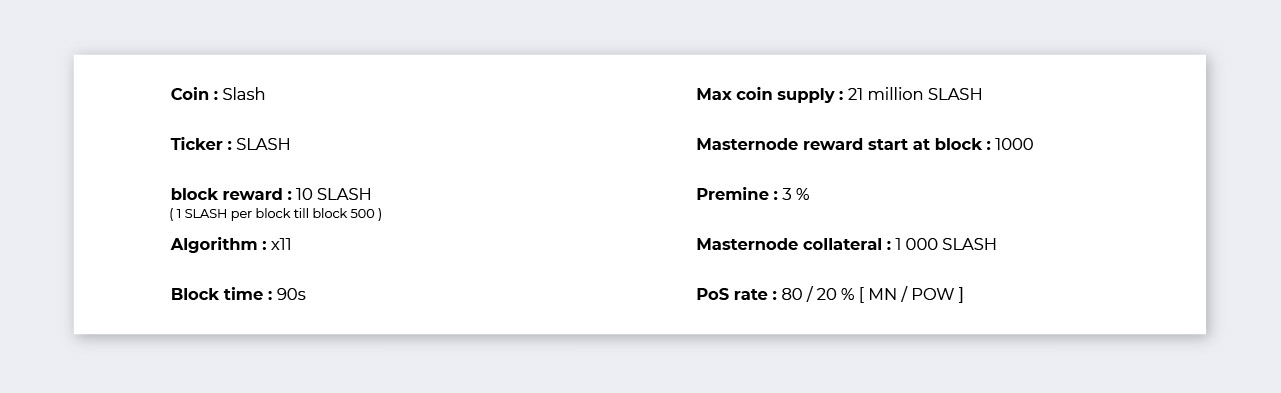Click the Max coin supply label
Viewport: 1281px width, 393px height.
pyautogui.click(x=769, y=94)
